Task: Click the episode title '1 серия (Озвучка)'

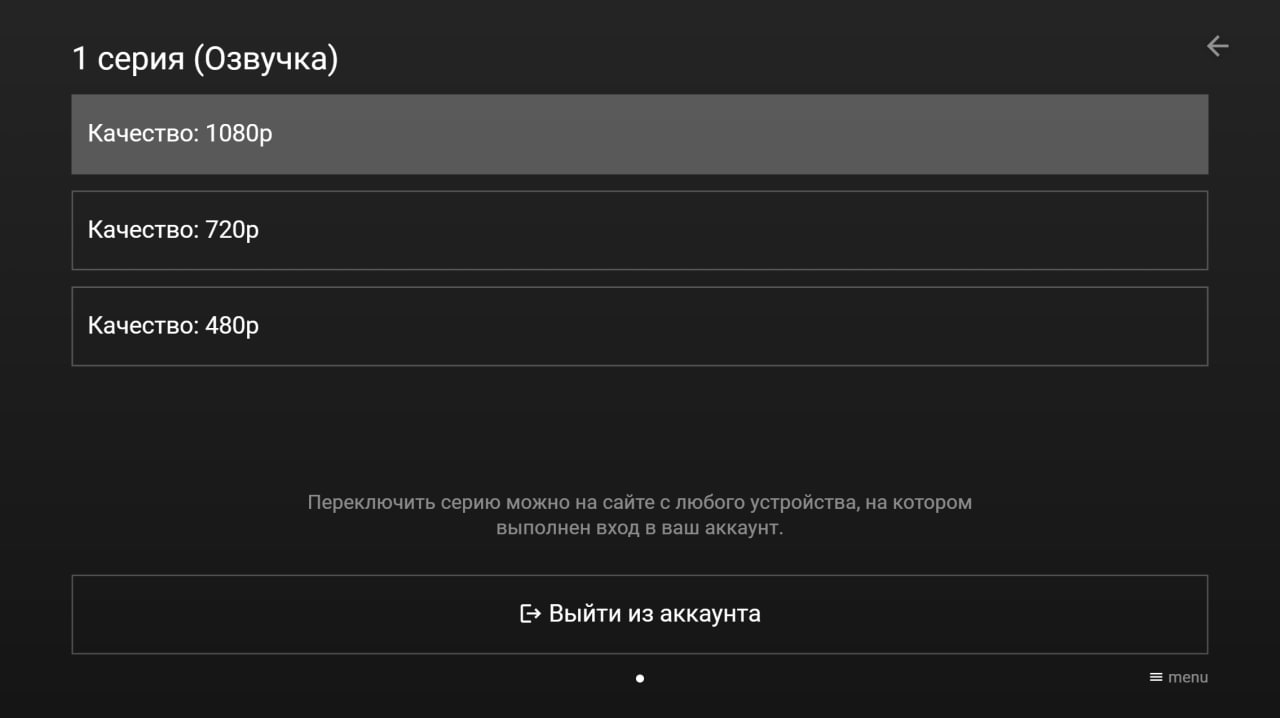Action: [204, 57]
